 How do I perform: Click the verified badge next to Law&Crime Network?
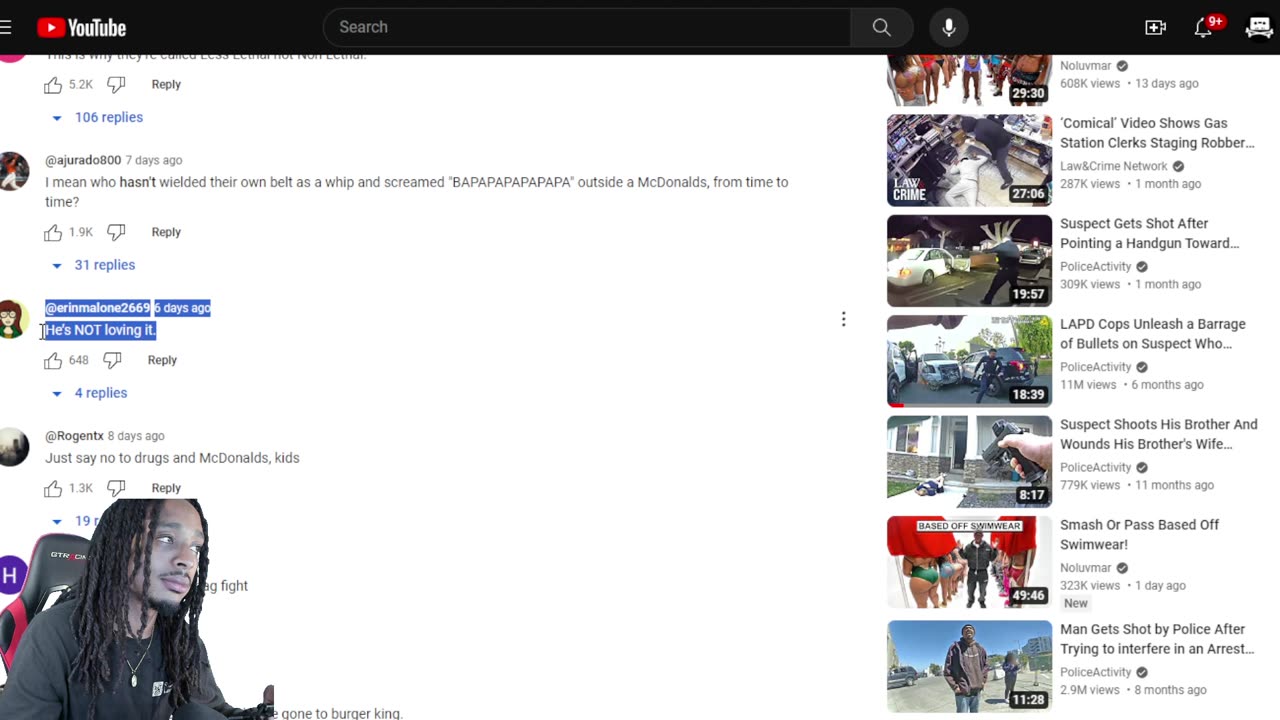click(x=1178, y=166)
